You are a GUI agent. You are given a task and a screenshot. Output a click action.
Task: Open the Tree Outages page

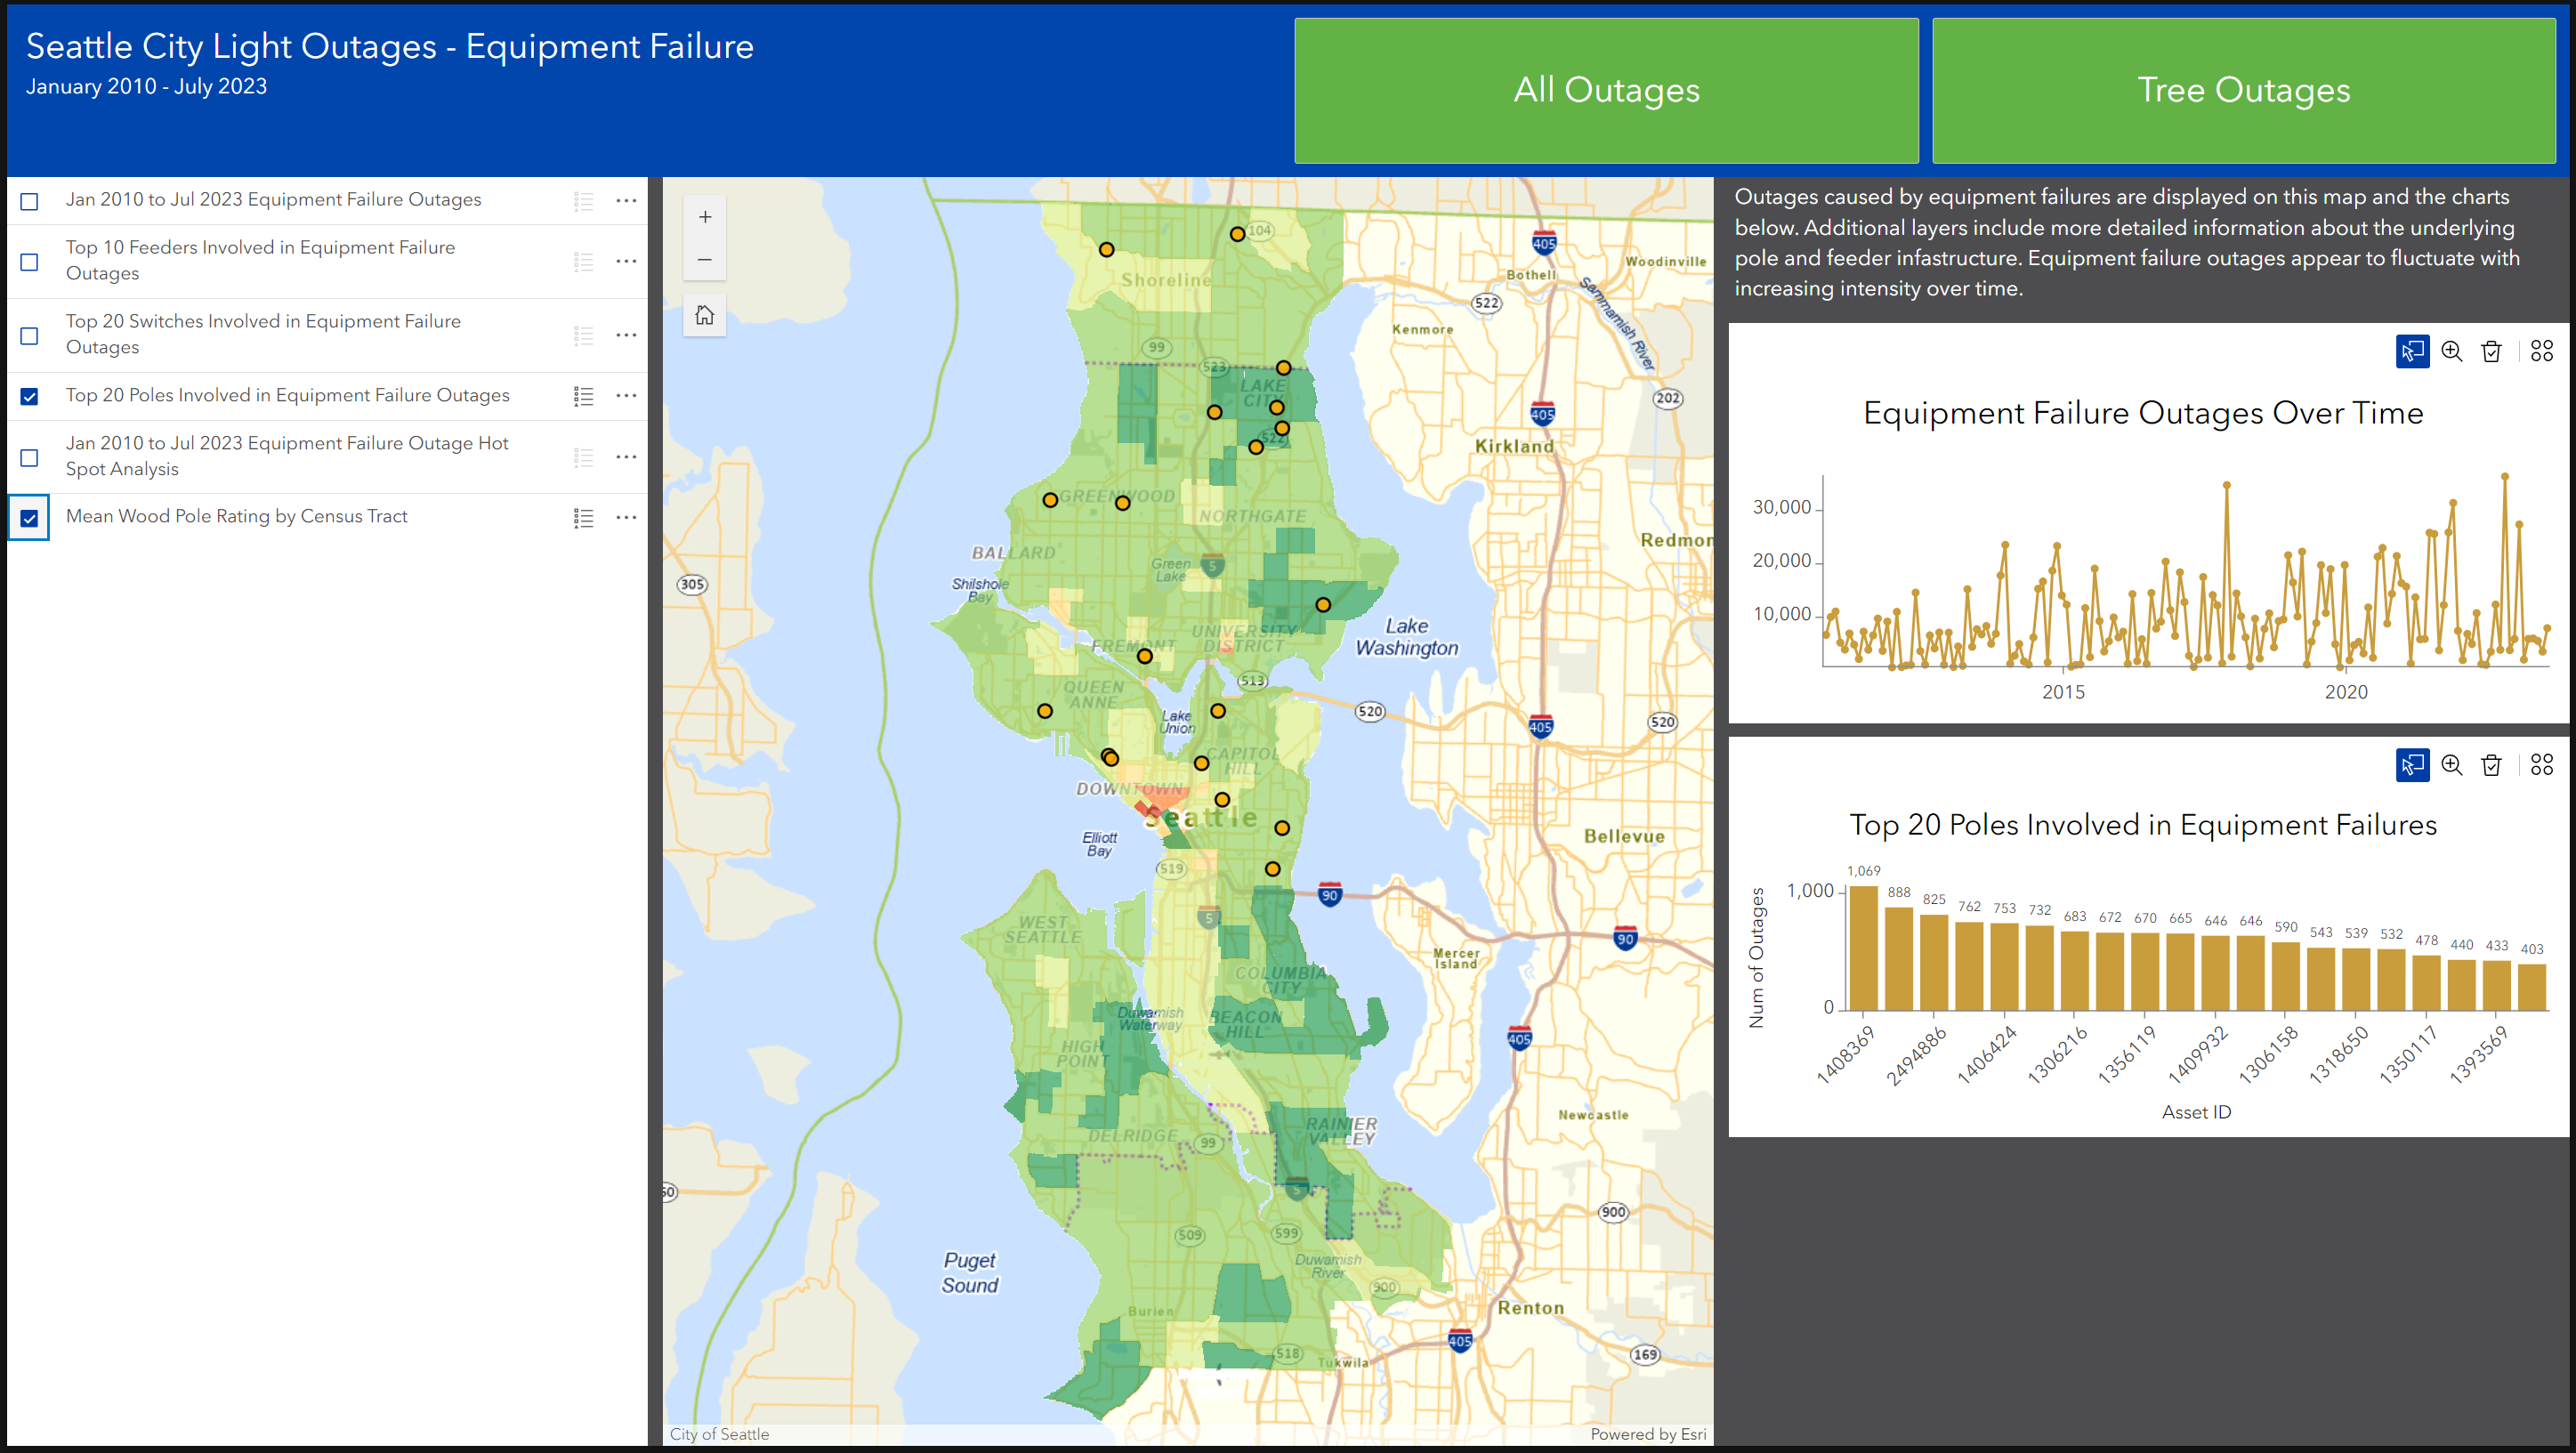pyautogui.click(x=2243, y=90)
